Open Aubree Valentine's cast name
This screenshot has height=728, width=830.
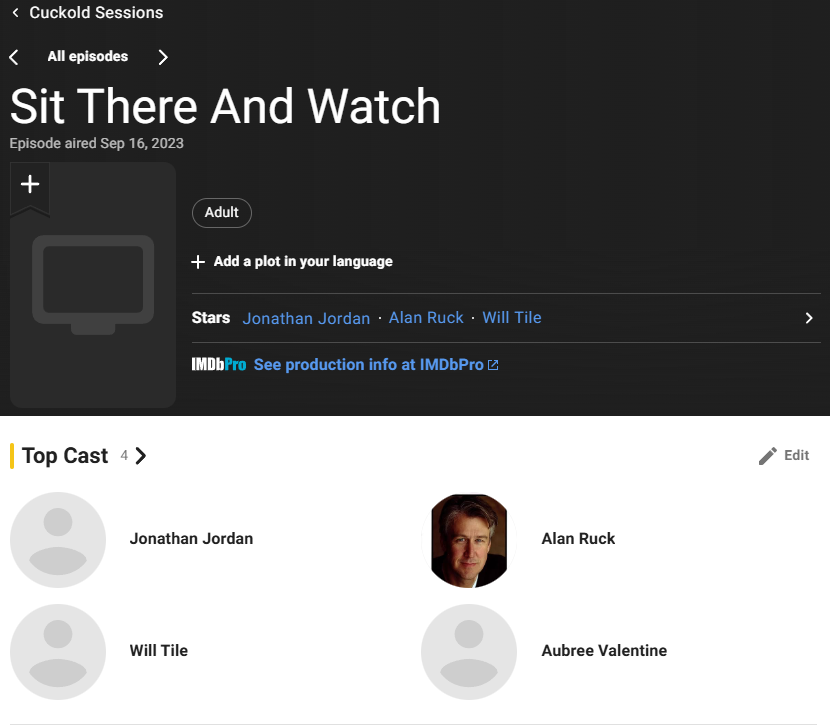coord(604,651)
